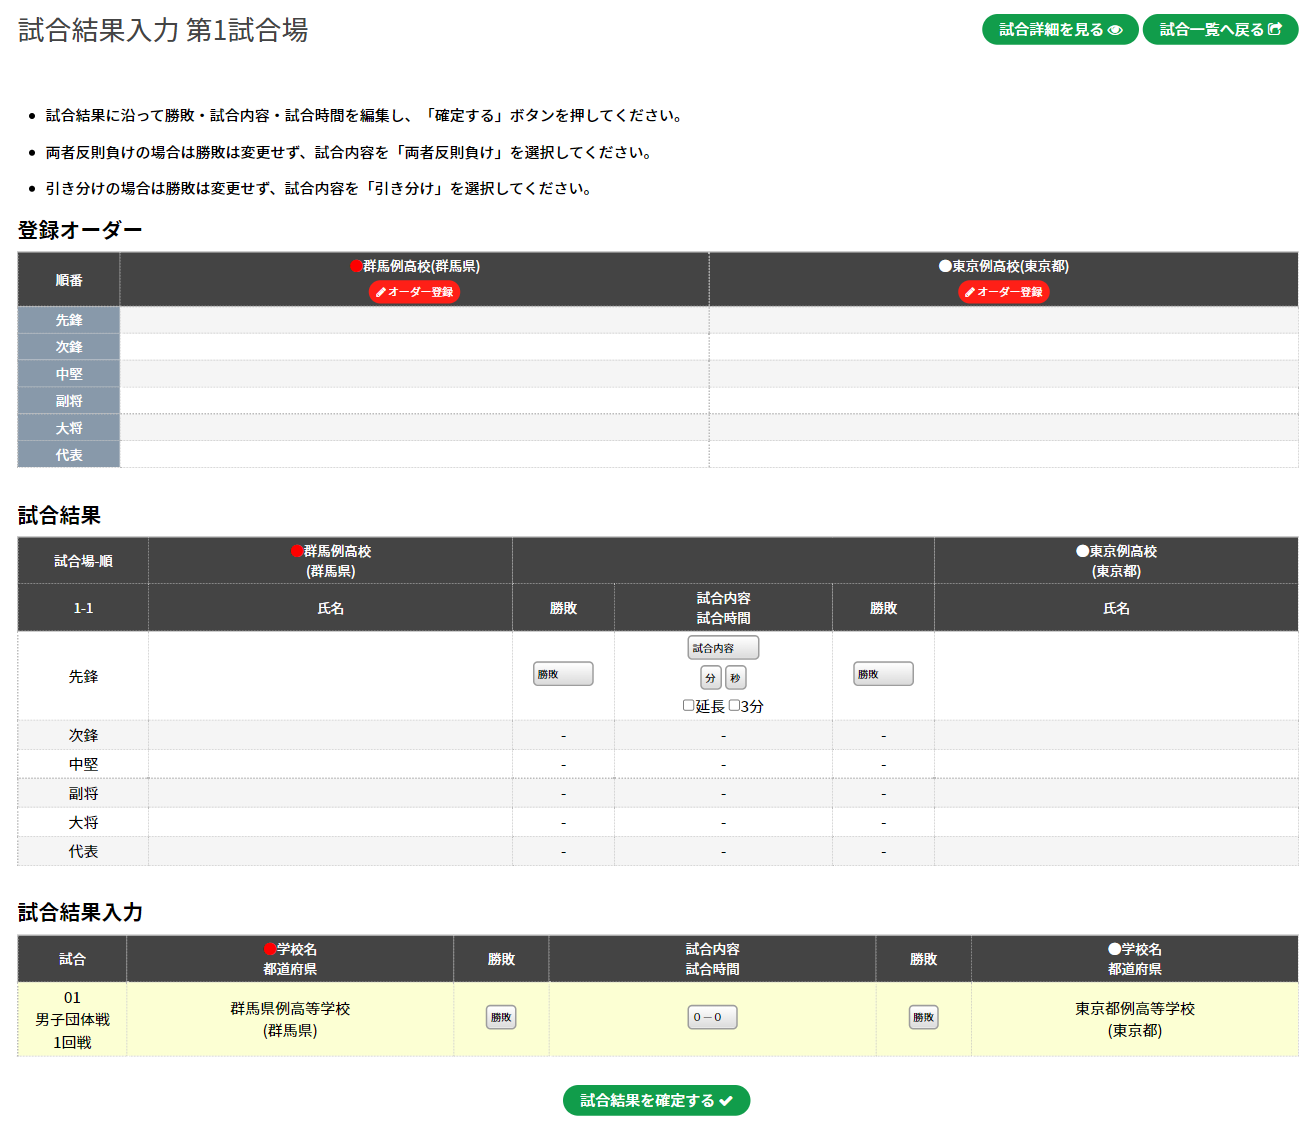Open 東京例高校 side 勝敗 dropdown for 先鋒
The image size is (1311, 1130).
point(883,674)
